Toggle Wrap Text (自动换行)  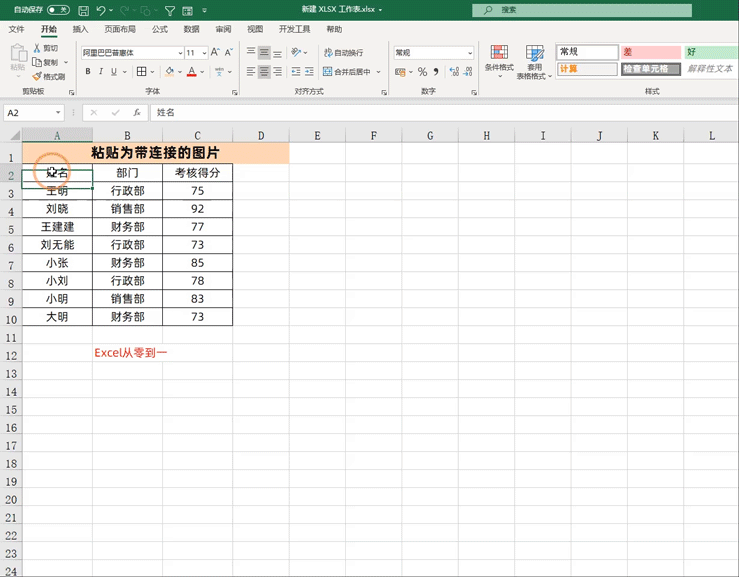pyautogui.click(x=344, y=53)
